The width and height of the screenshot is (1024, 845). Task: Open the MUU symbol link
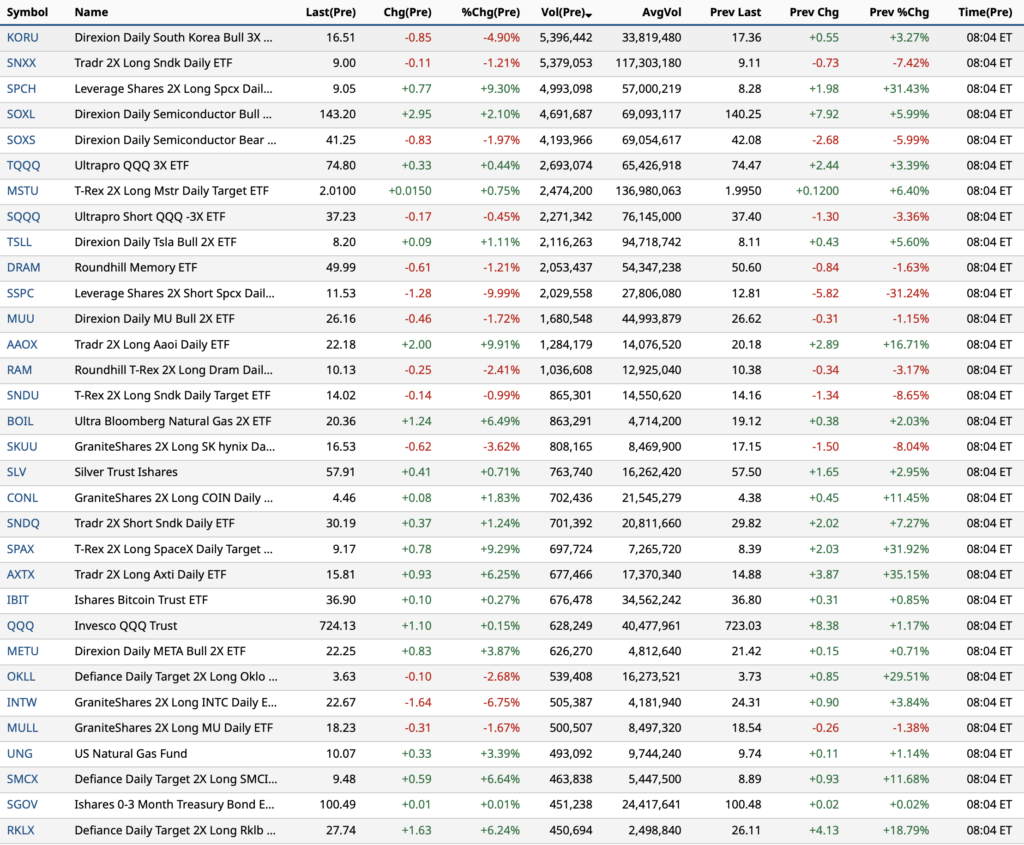[x=21, y=319]
